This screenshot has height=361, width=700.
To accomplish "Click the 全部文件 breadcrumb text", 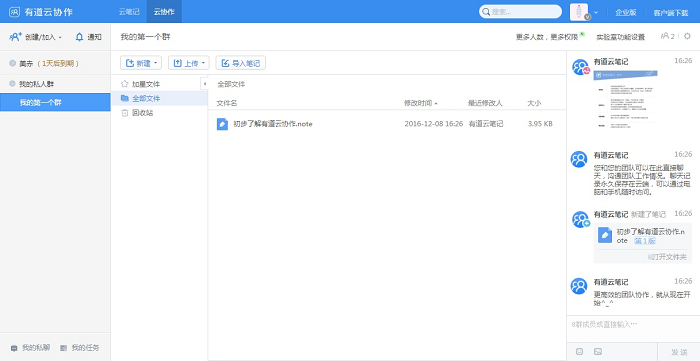I will coord(231,84).
